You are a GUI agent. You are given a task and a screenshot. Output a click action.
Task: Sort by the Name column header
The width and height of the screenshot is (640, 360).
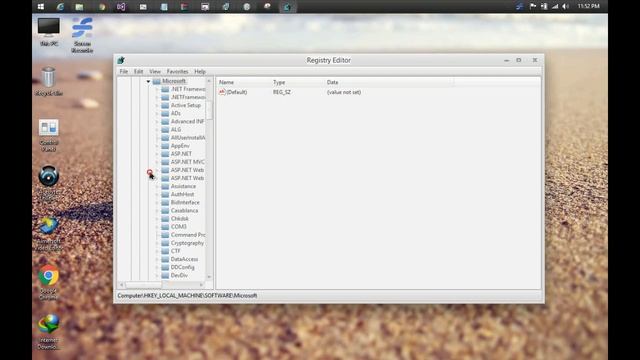[244, 82]
